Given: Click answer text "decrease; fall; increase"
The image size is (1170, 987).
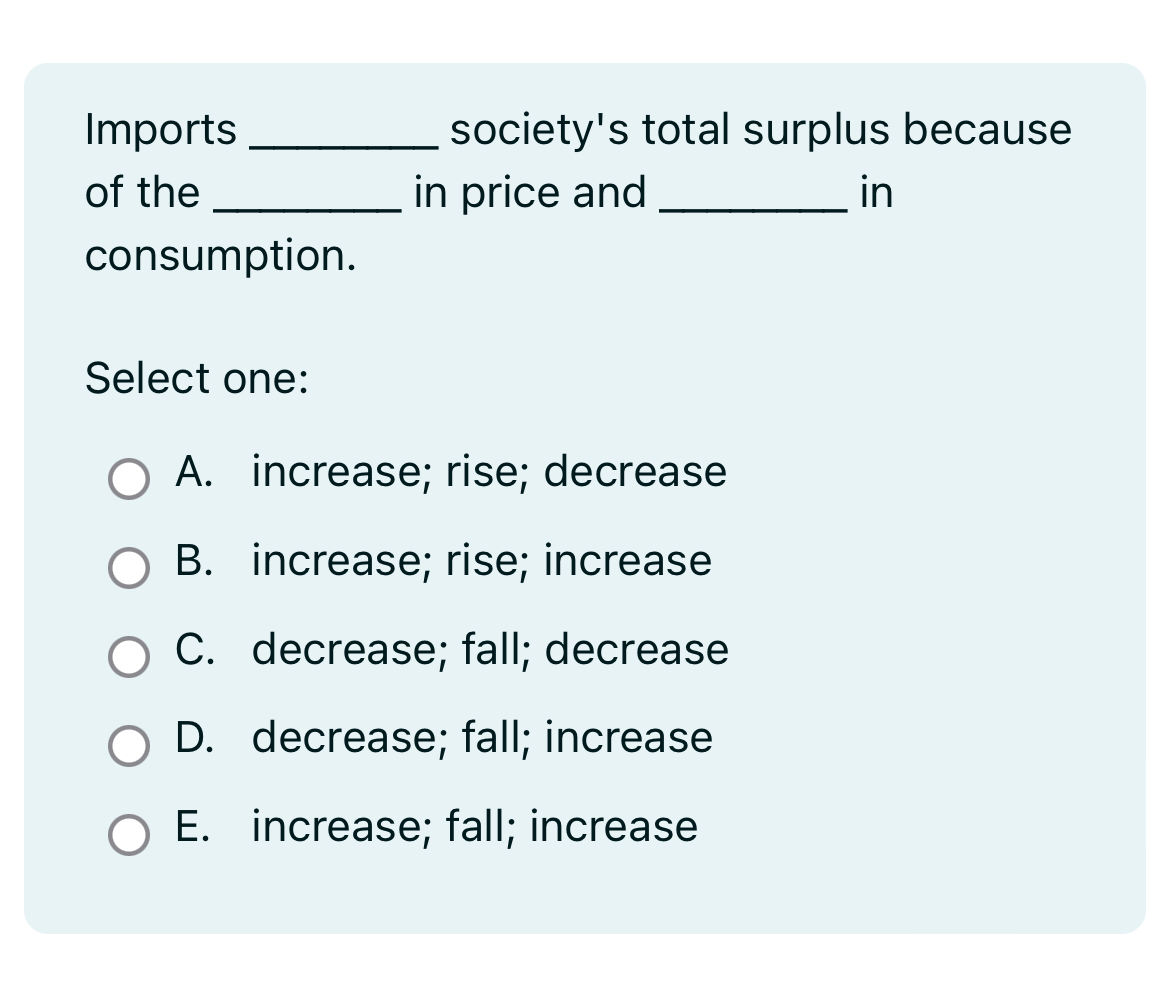Looking at the screenshot, I should click(x=482, y=739).
